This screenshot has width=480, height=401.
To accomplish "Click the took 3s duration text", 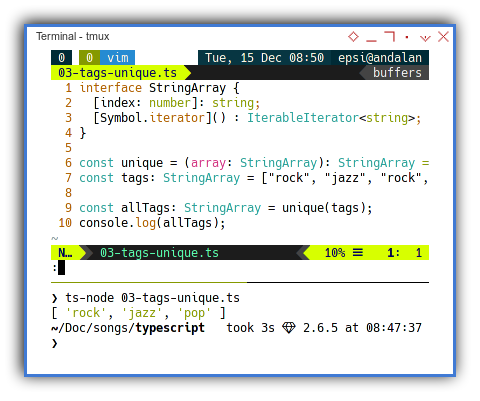I will coord(250,328).
